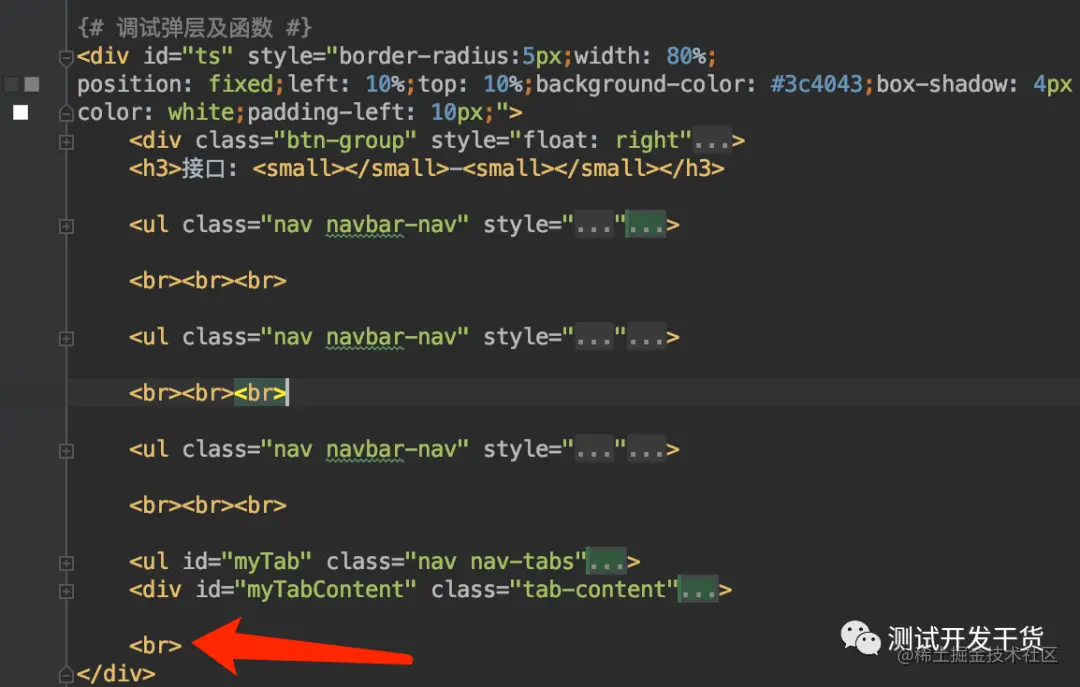Screen dimensions: 1080x687
Task: Expand the folded "..." after tab-content class
Action: (x=698, y=591)
